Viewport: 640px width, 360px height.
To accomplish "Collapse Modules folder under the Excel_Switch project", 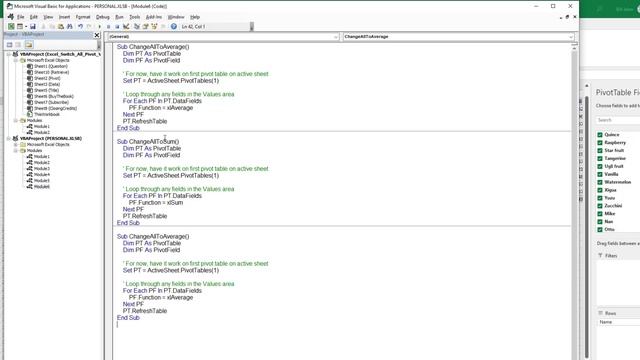I will [16, 120].
